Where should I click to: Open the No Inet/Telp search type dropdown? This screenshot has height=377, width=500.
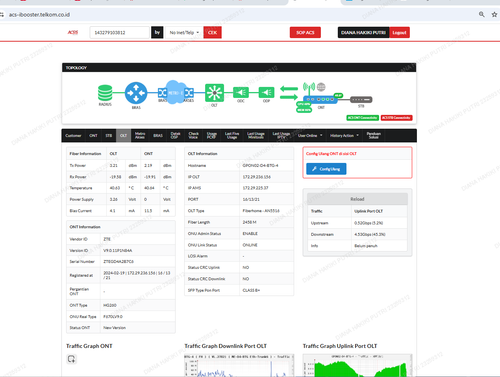(184, 33)
